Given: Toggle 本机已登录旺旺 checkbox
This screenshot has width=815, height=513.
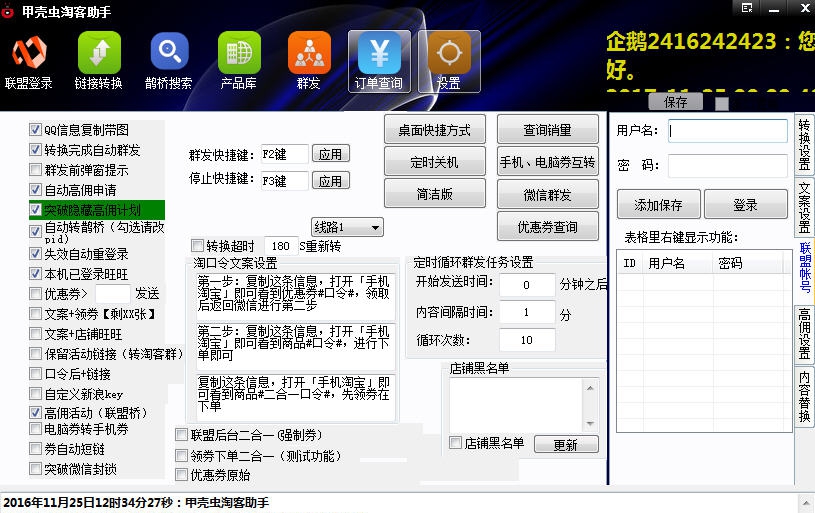Looking at the screenshot, I should (35, 273).
